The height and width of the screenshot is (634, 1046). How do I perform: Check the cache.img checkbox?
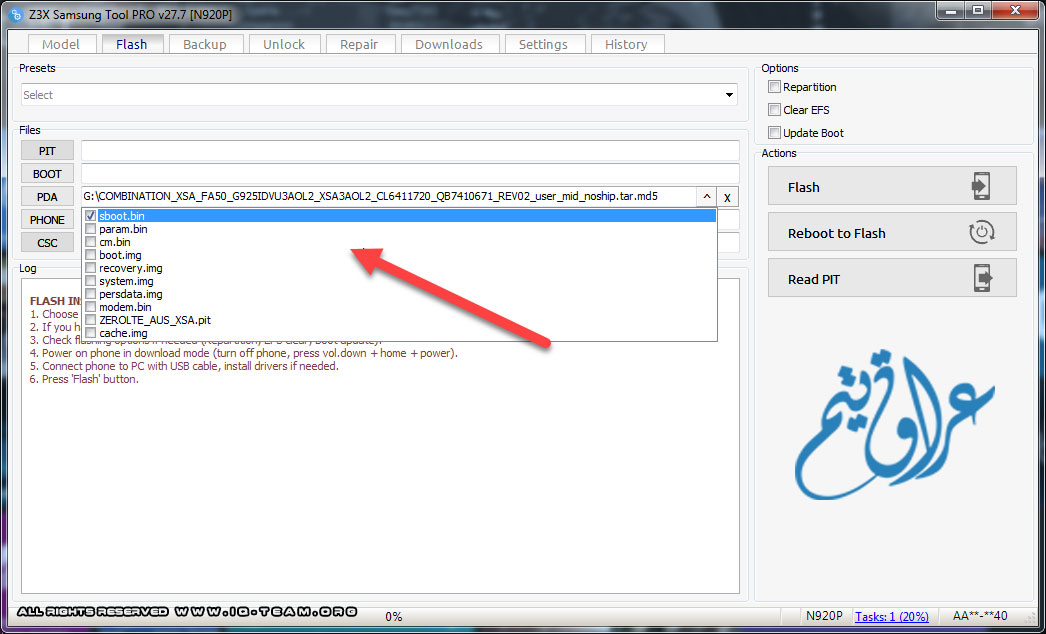click(91, 333)
